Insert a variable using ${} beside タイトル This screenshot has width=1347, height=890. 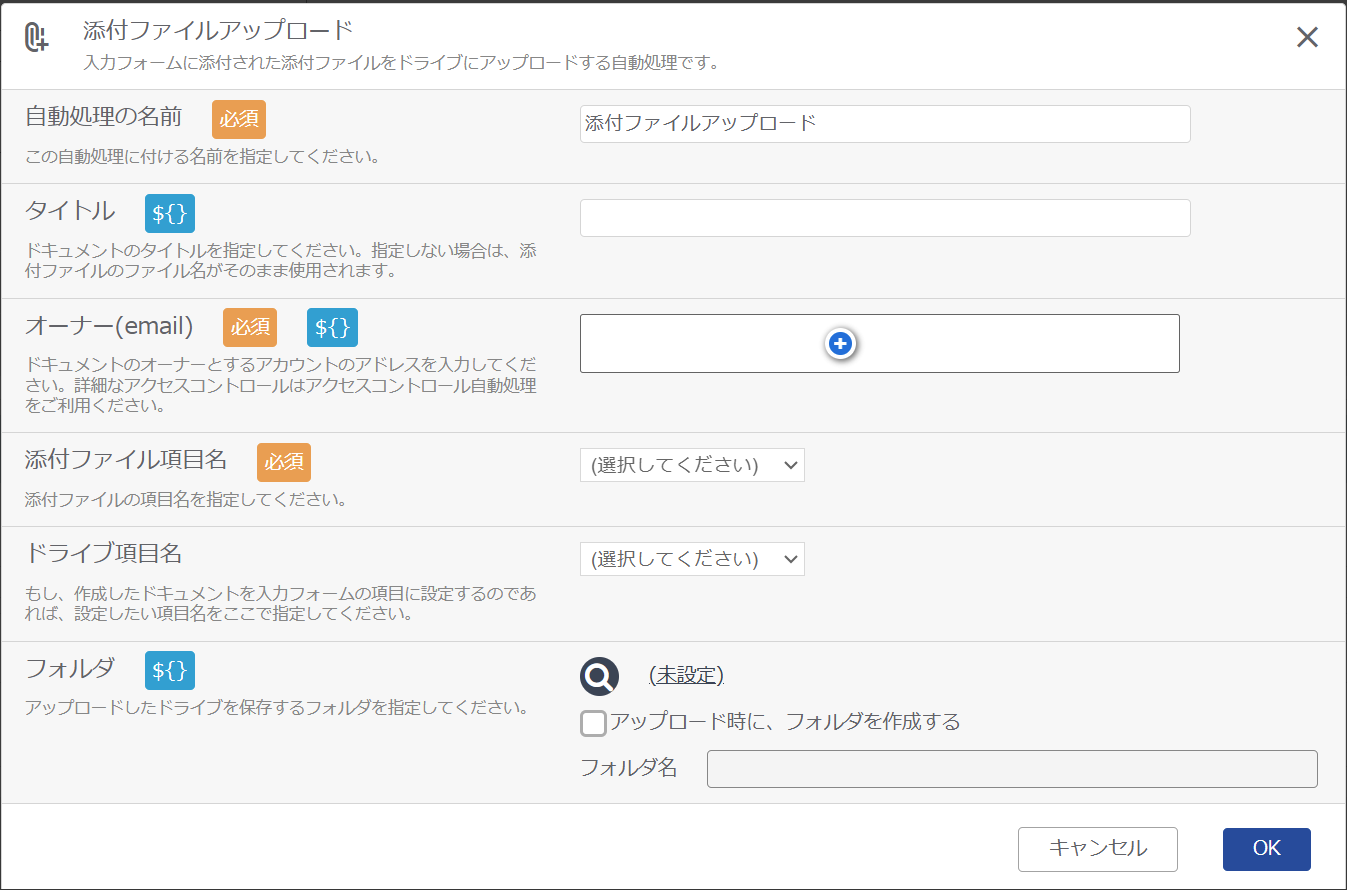click(169, 212)
